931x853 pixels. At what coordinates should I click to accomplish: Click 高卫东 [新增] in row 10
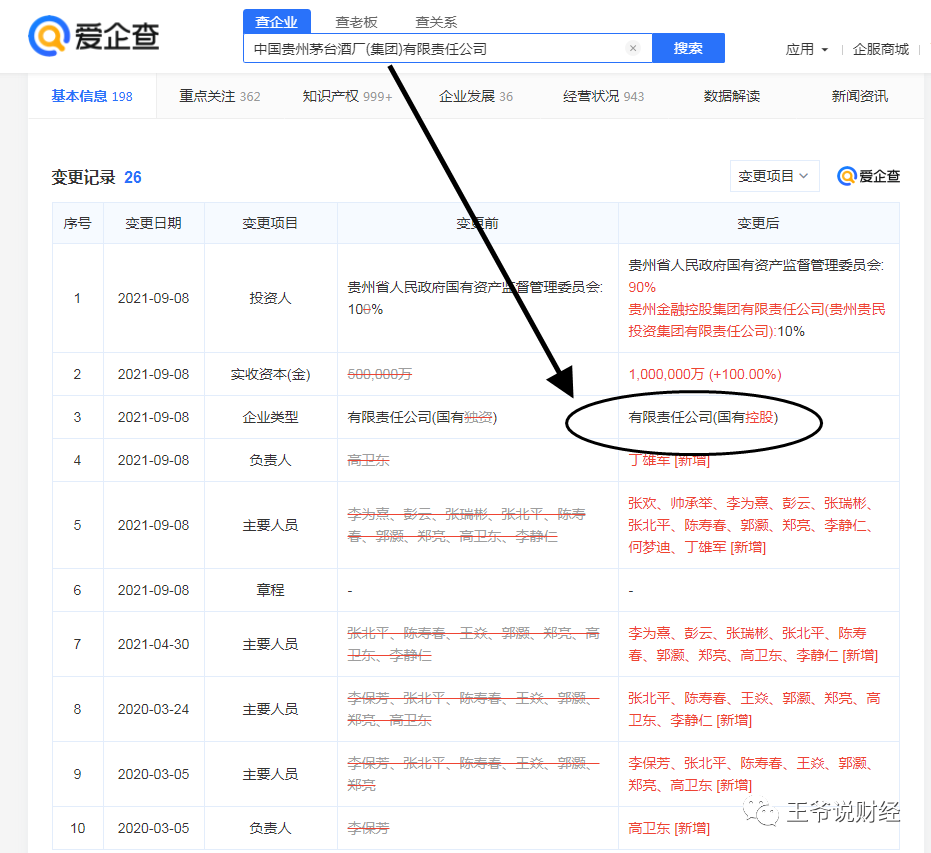[669, 829]
